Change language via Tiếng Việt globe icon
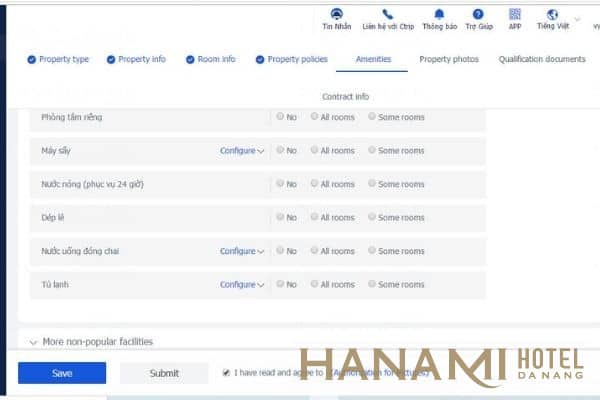Viewport: 600px width, 400px height. point(552,15)
